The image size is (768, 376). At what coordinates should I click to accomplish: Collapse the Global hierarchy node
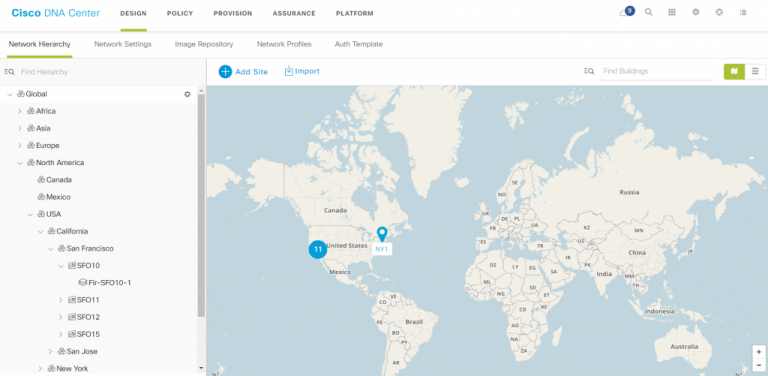pos(9,94)
